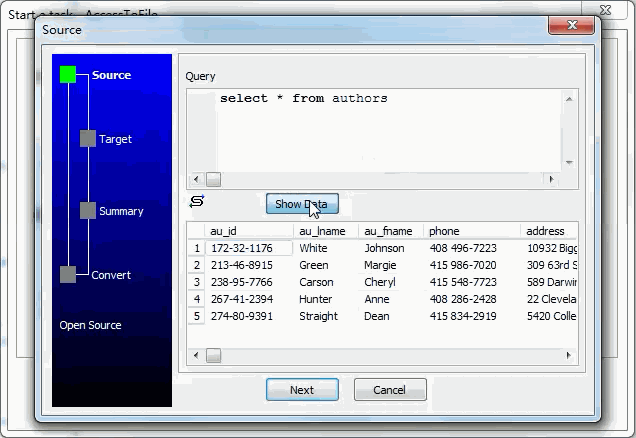Click the cell 274-80-9391
This screenshot has width=636, height=438.
coord(249,316)
